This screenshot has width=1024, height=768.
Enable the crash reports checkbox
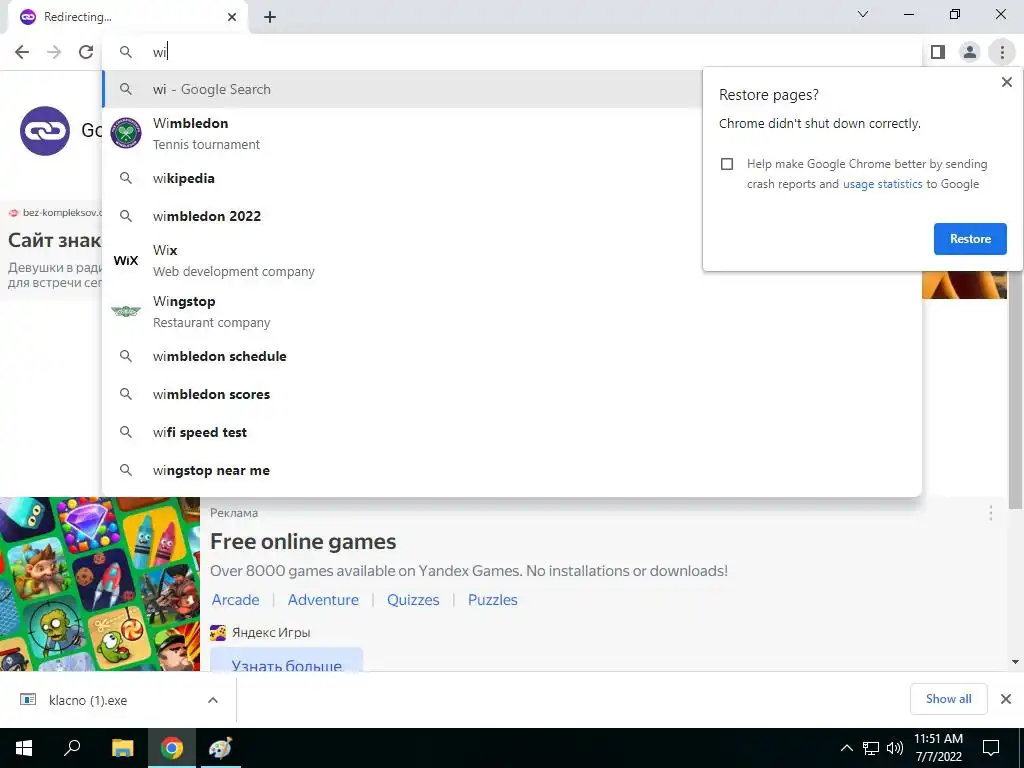(x=727, y=164)
